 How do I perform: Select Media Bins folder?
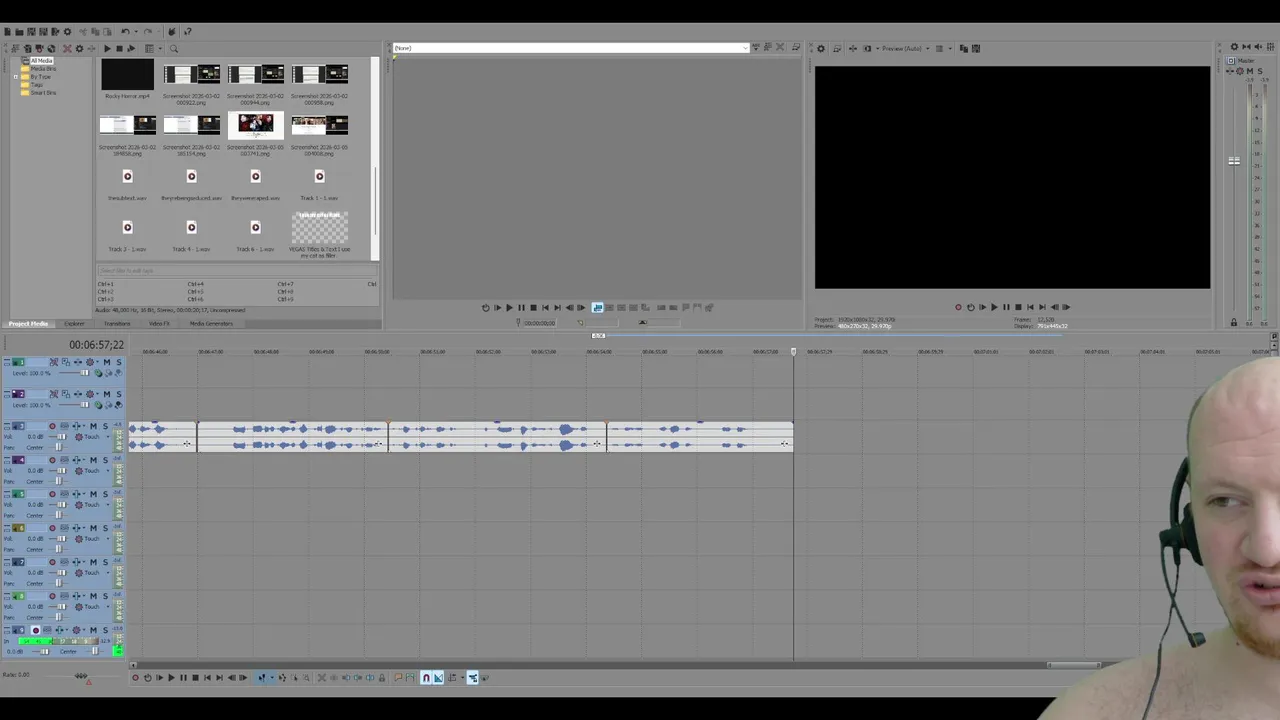point(43,69)
